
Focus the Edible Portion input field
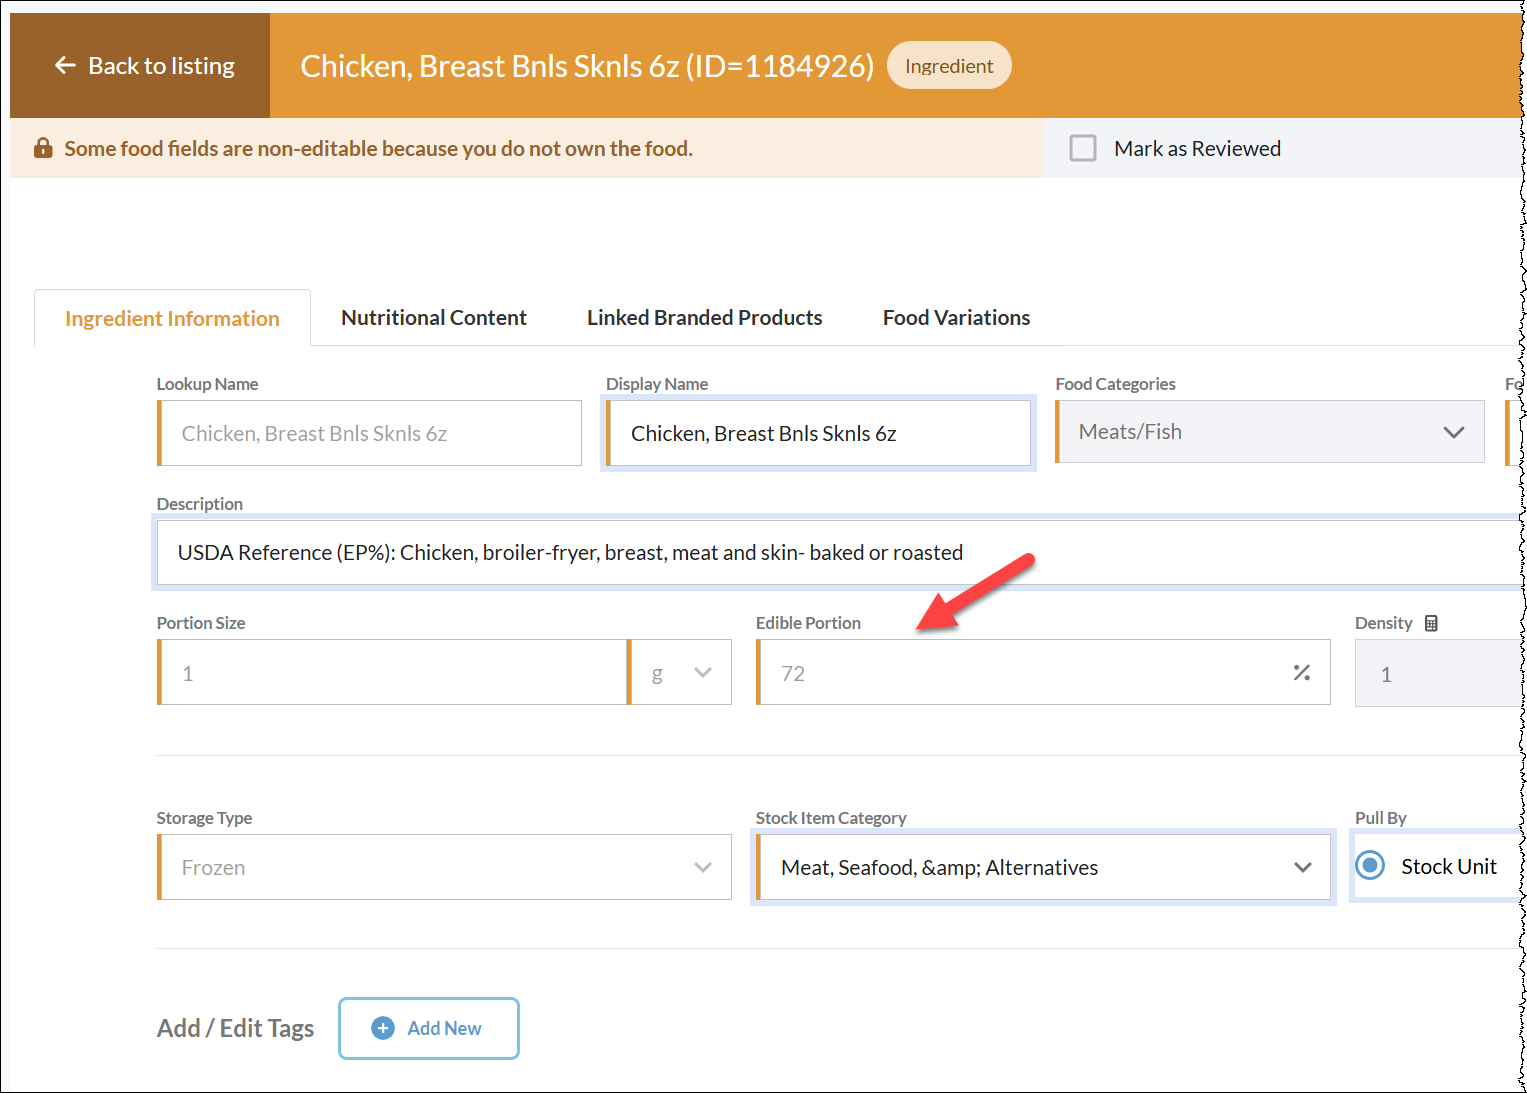tap(1020, 673)
